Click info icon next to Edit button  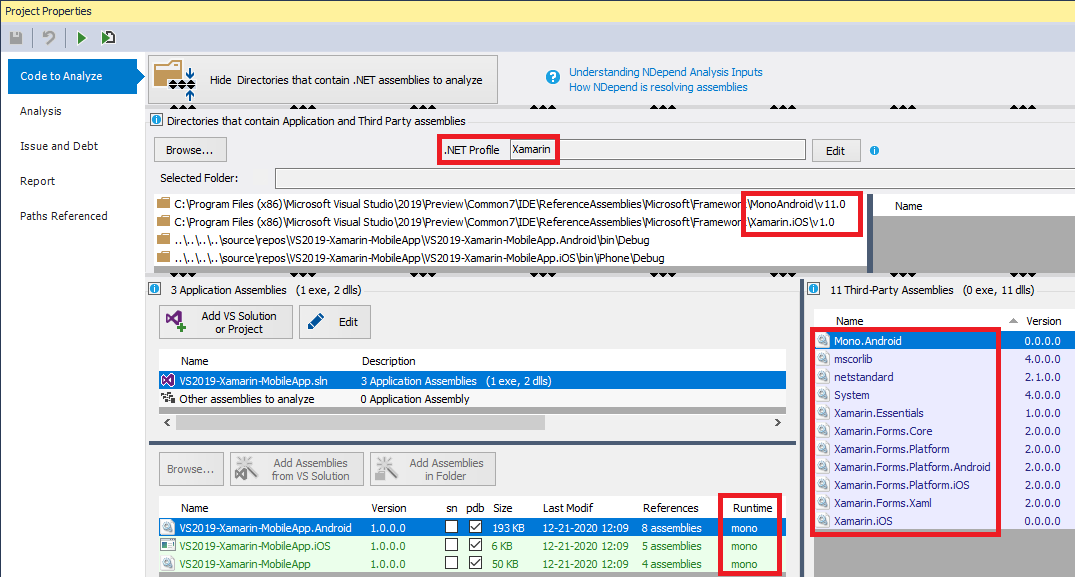point(874,151)
